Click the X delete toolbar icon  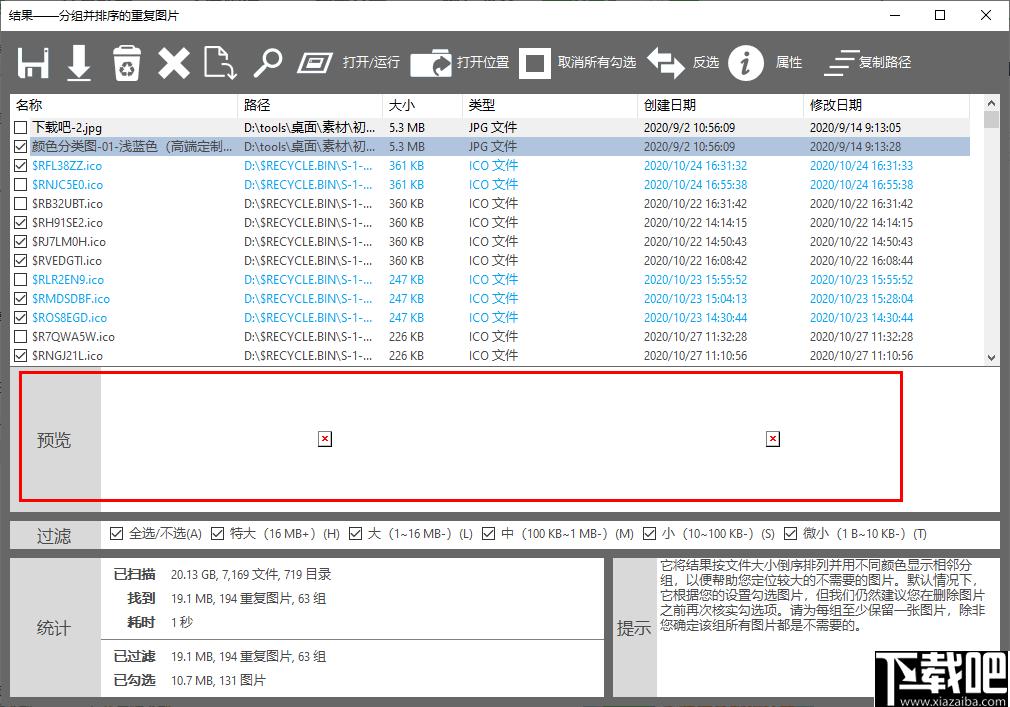[x=174, y=63]
